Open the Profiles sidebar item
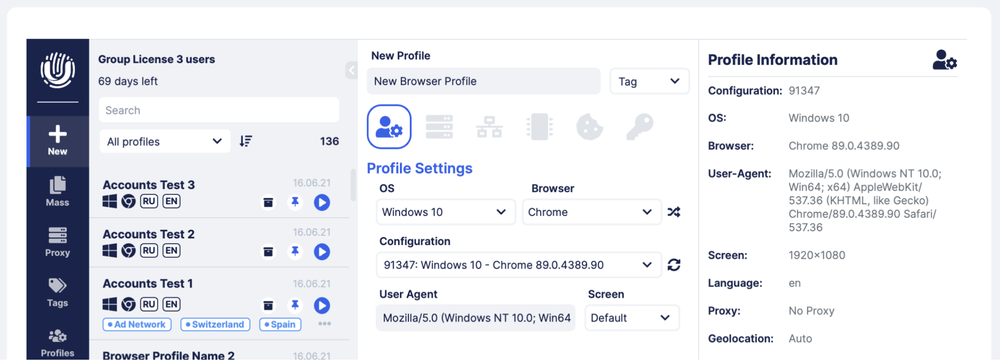The image size is (1000, 360). (x=57, y=343)
